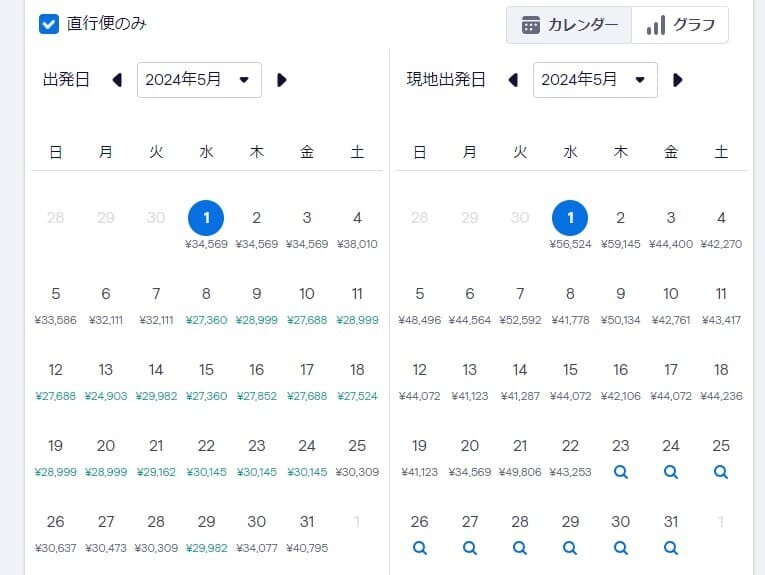Select departure date 25 at ¥30,309
765x575 pixels.
click(x=357, y=458)
